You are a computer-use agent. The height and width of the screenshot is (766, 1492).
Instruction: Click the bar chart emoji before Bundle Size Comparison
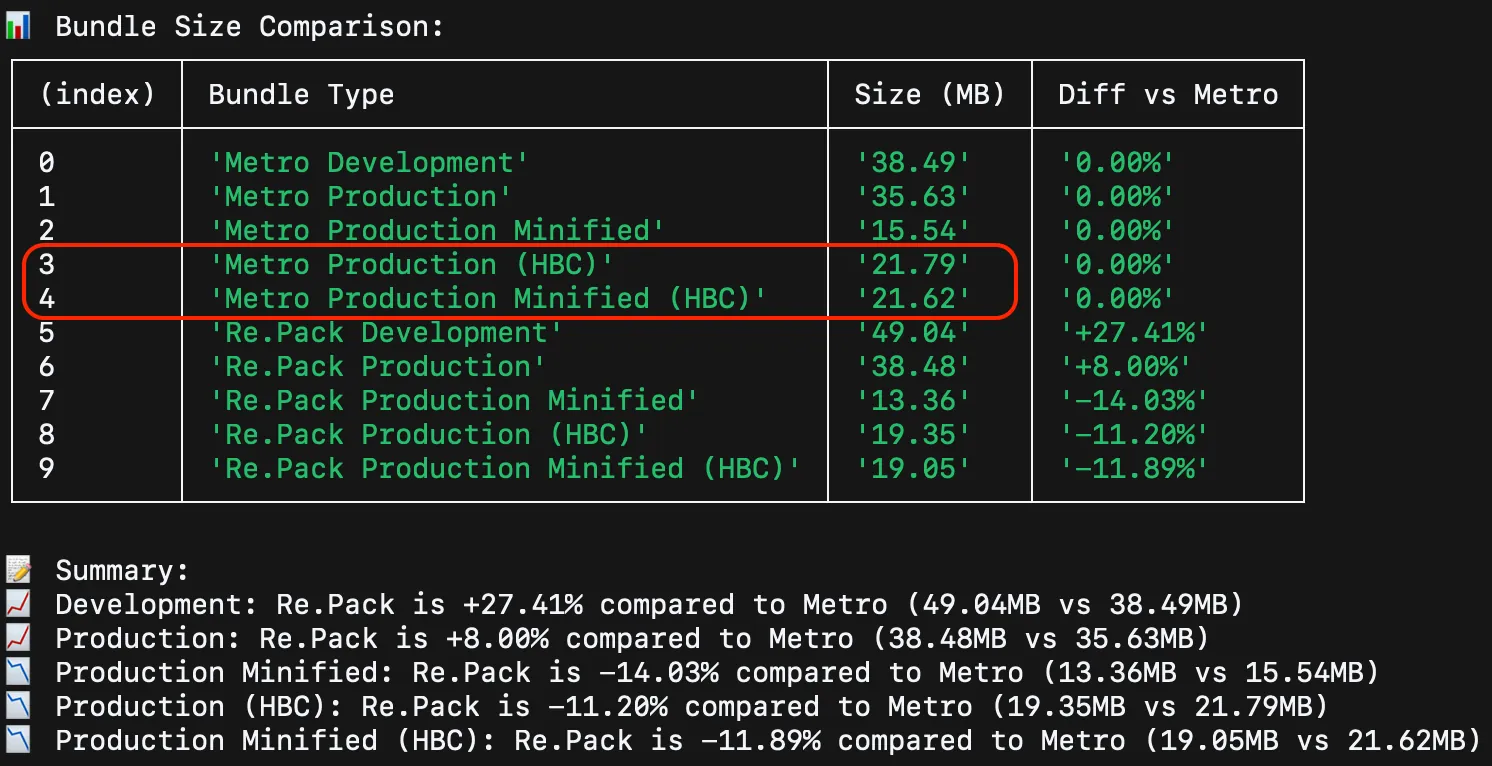(17, 27)
